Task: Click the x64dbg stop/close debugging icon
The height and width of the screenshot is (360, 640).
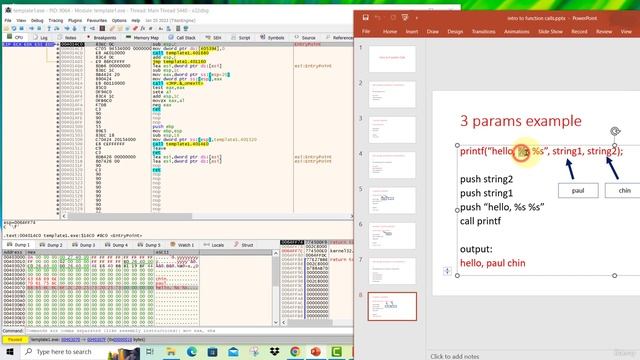Action: (x=21, y=29)
